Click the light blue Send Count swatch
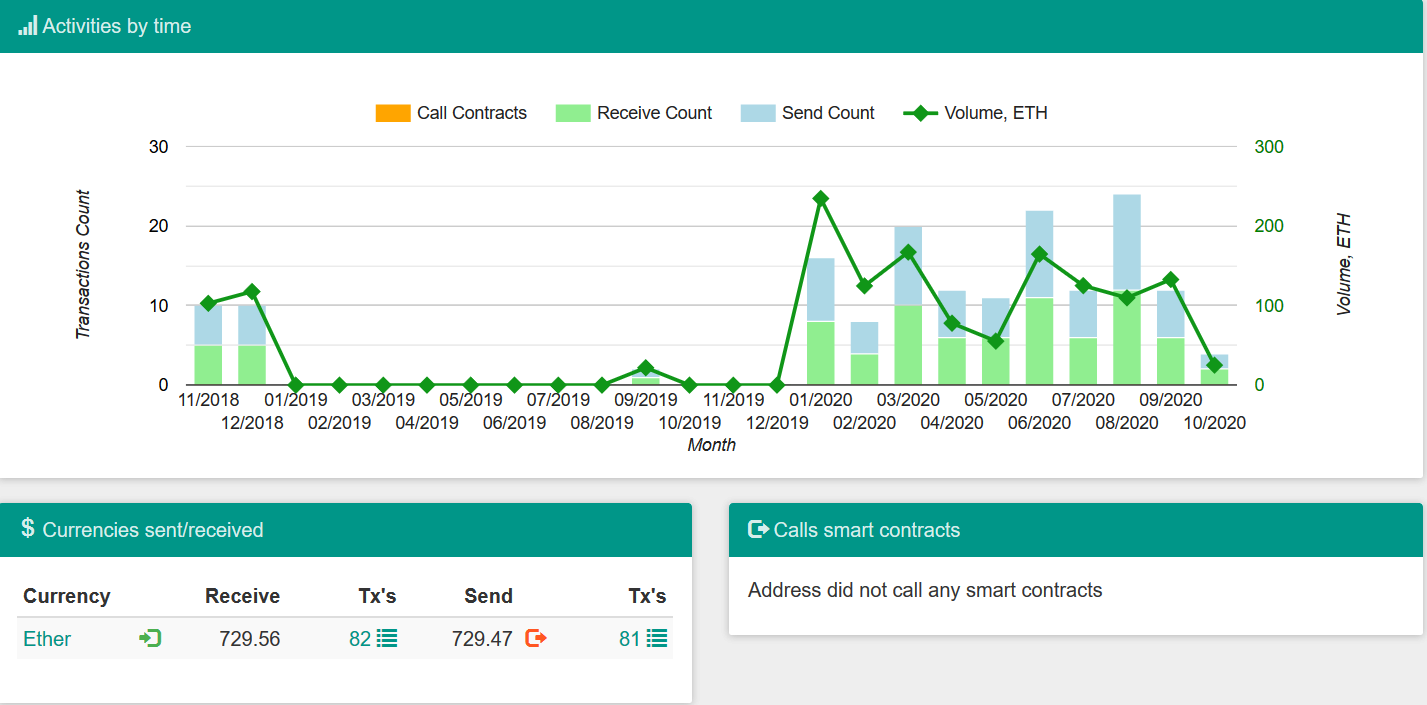1427x705 pixels. pos(758,113)
